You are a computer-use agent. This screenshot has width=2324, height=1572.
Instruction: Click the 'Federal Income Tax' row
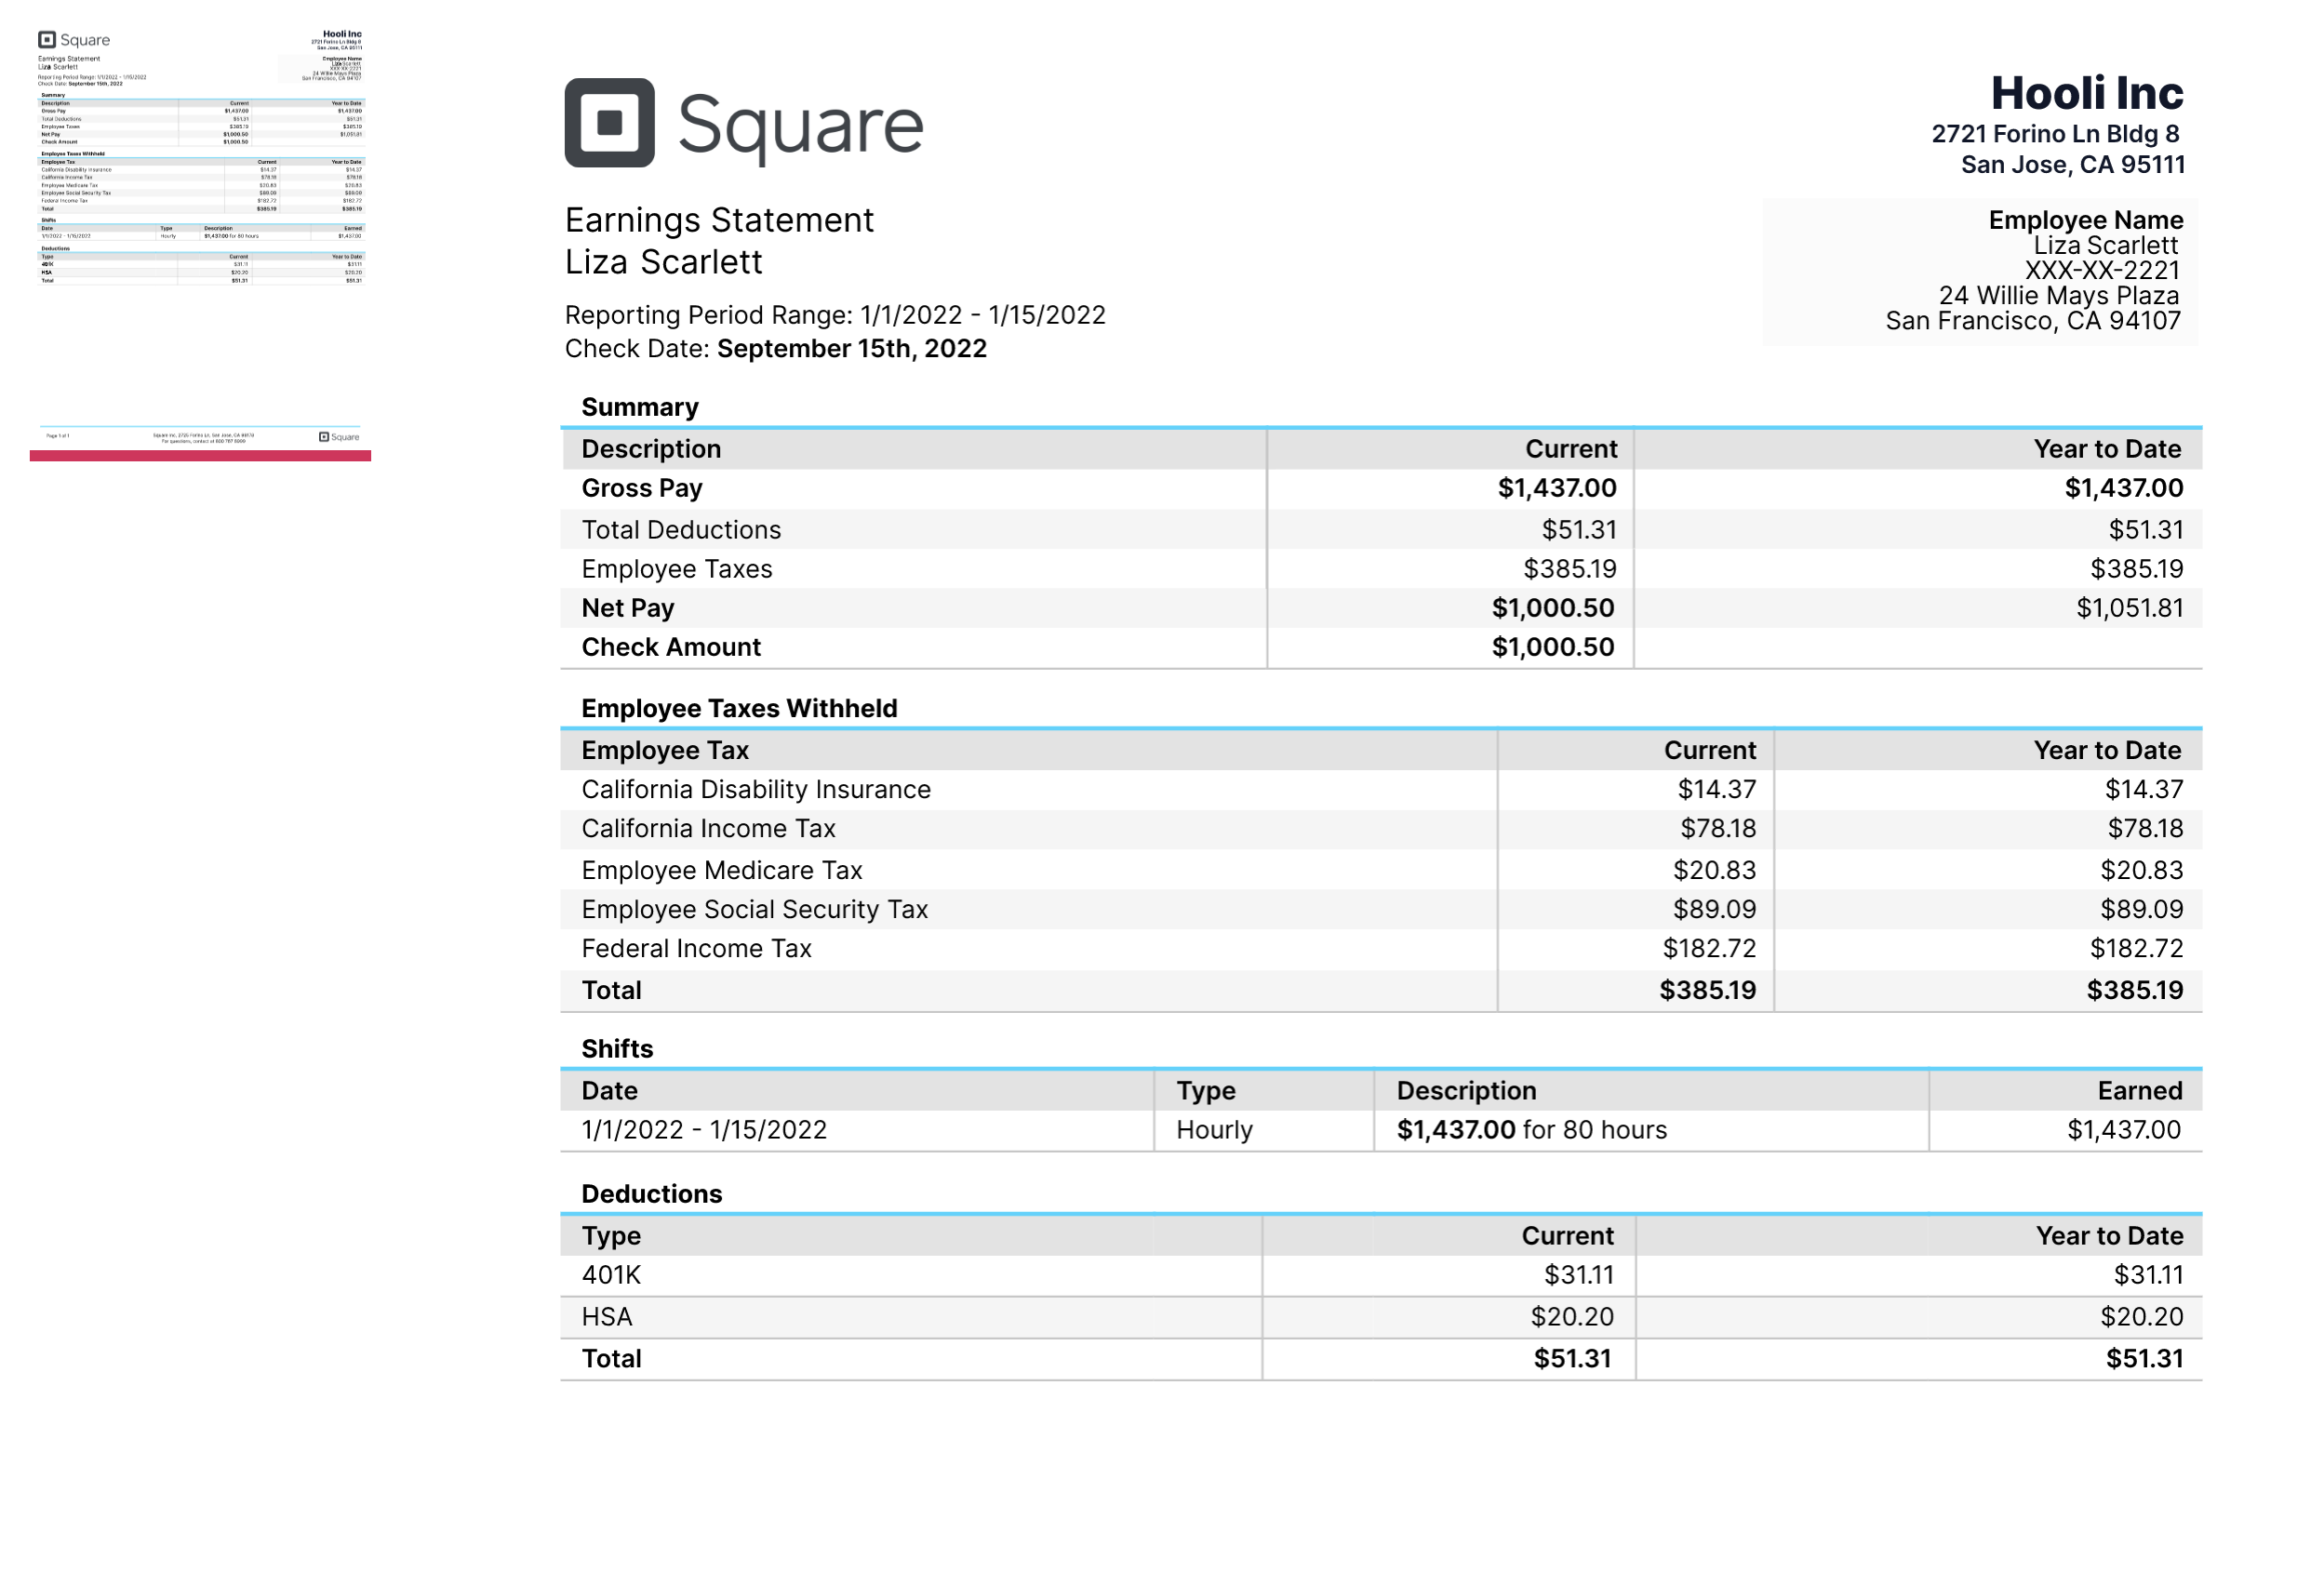(1381, 949)
